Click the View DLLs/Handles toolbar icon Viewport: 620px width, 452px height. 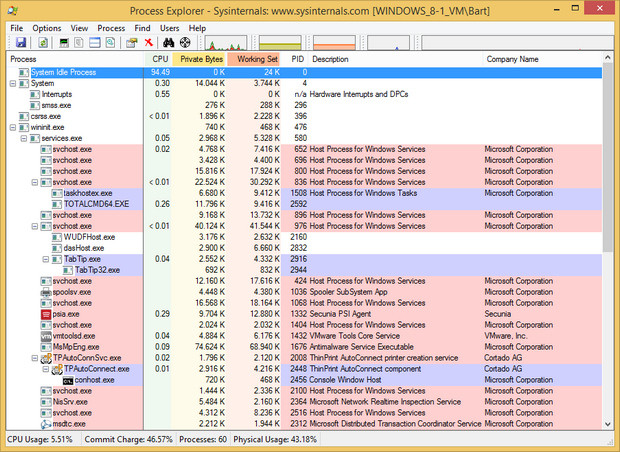tap(110, 42)
